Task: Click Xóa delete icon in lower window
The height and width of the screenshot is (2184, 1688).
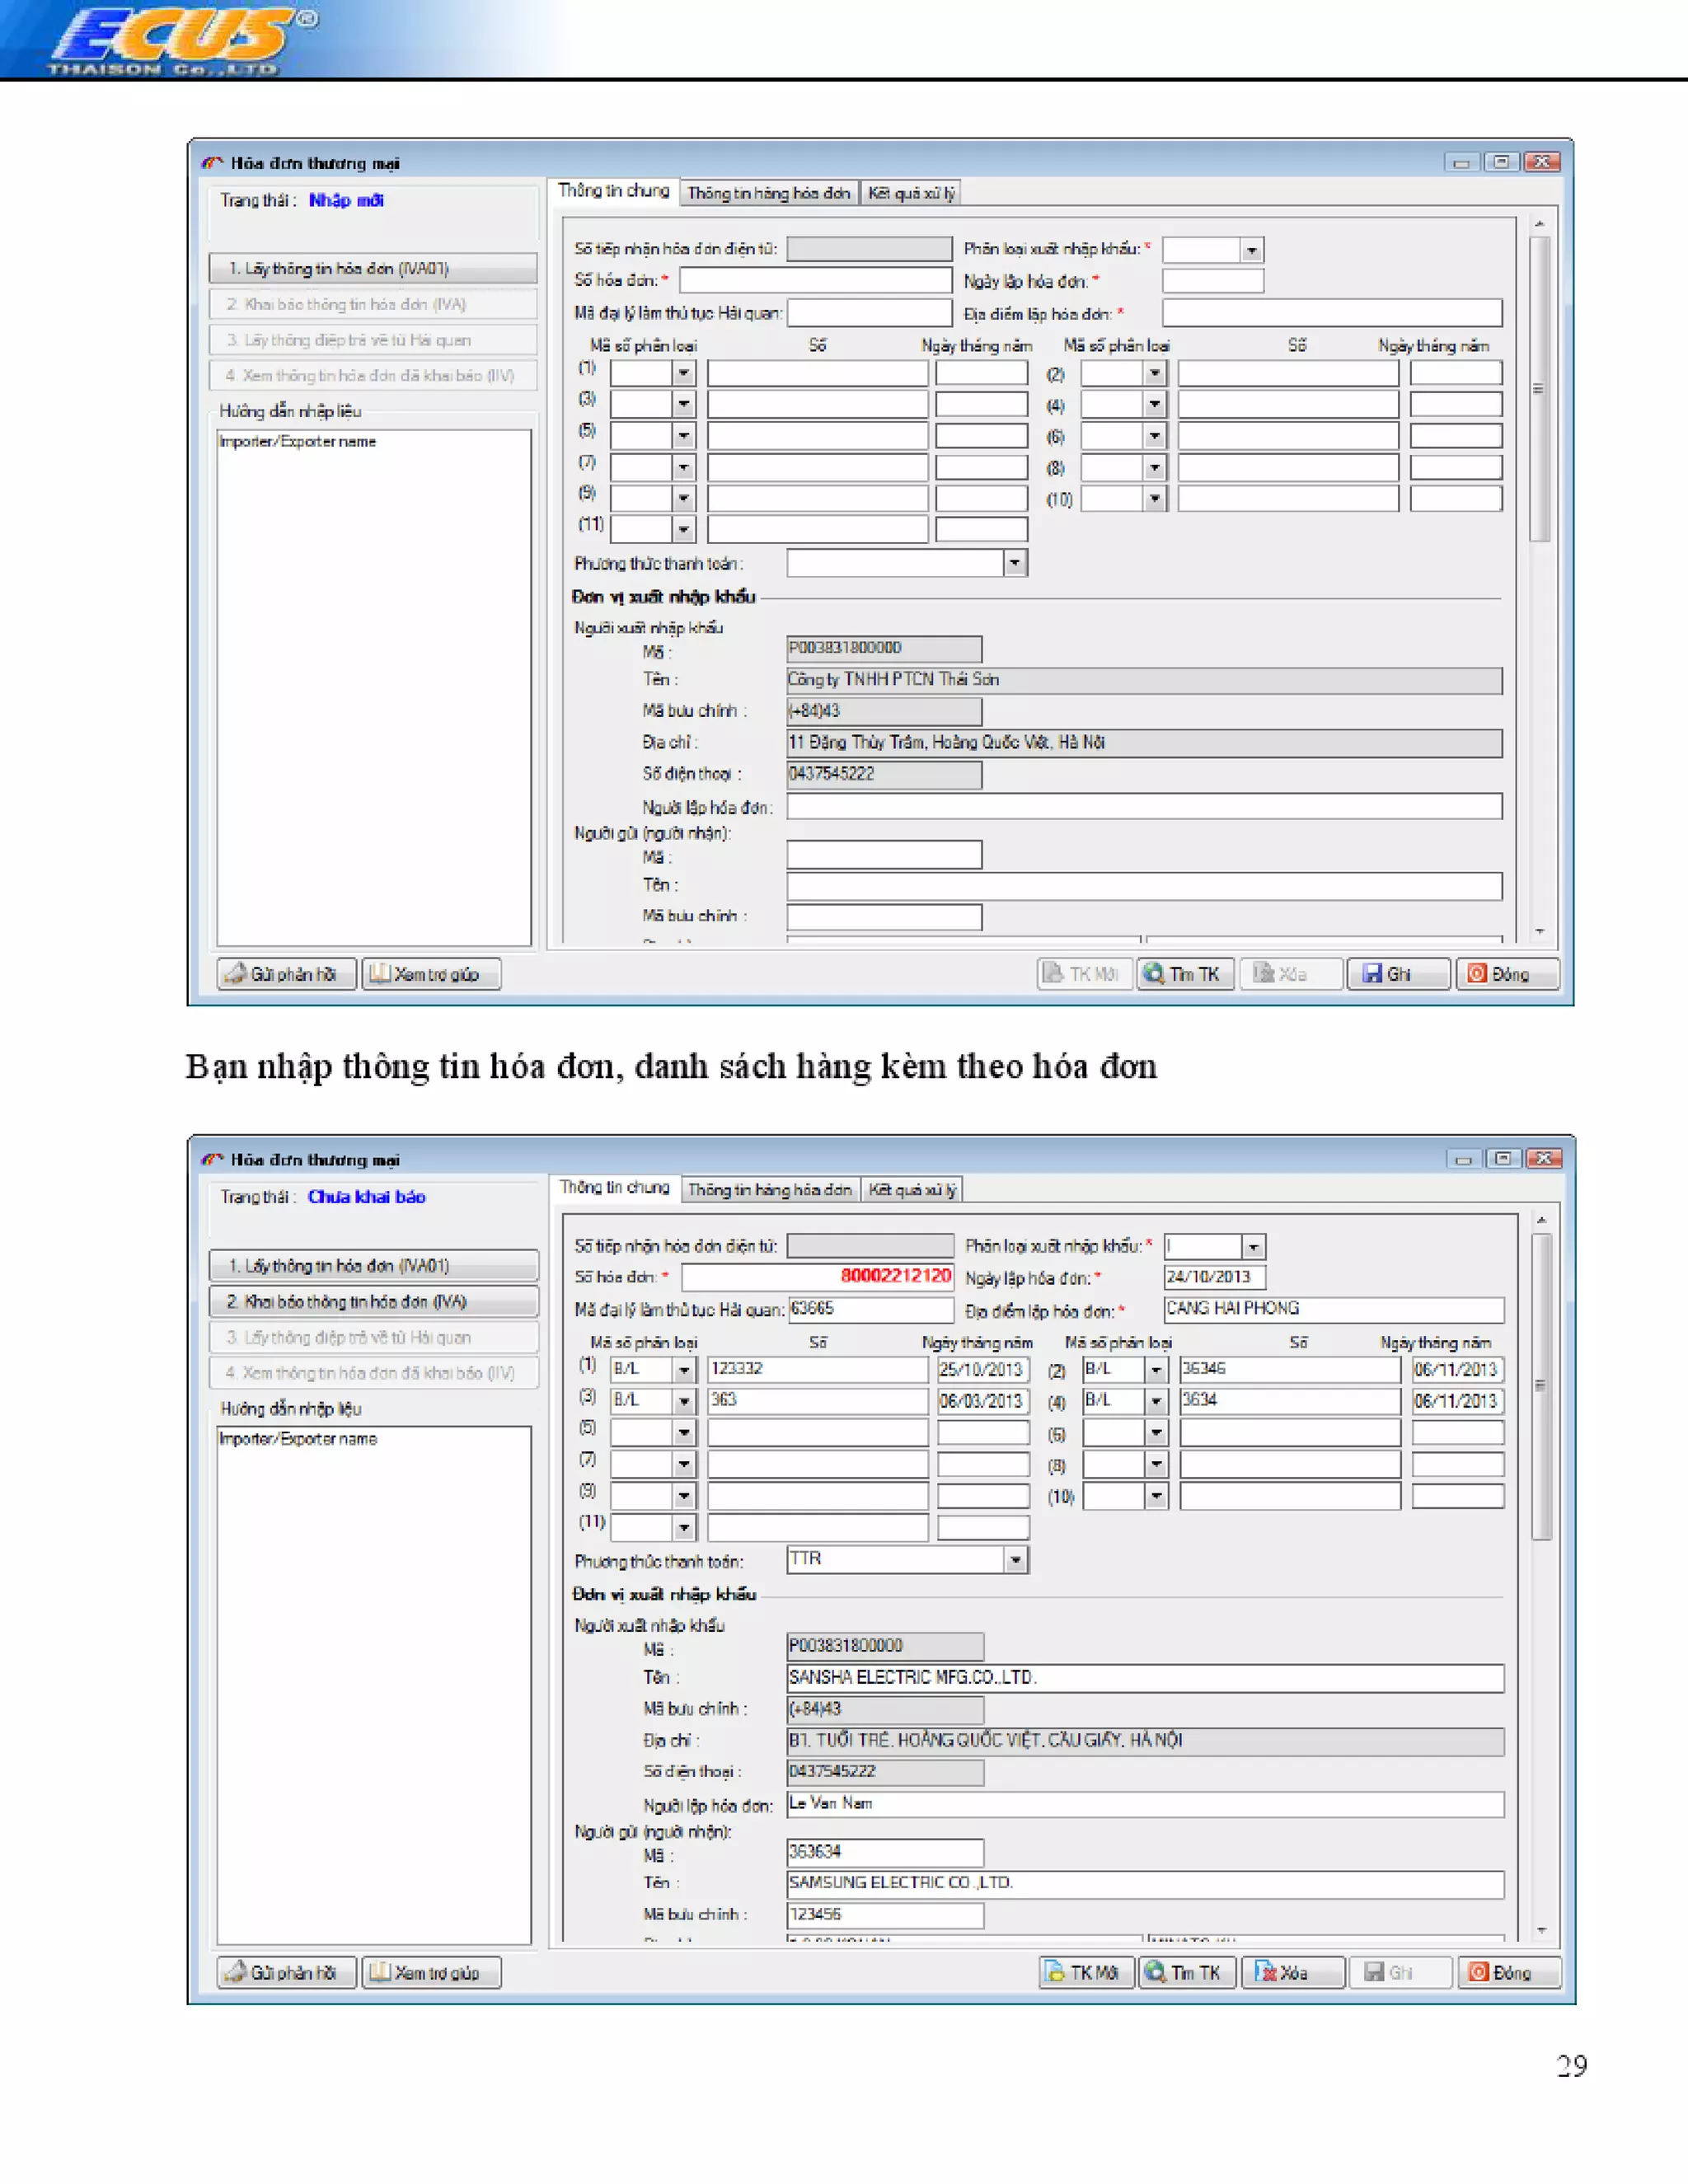Action: pyautogui.click(x=1265, y=1971)
